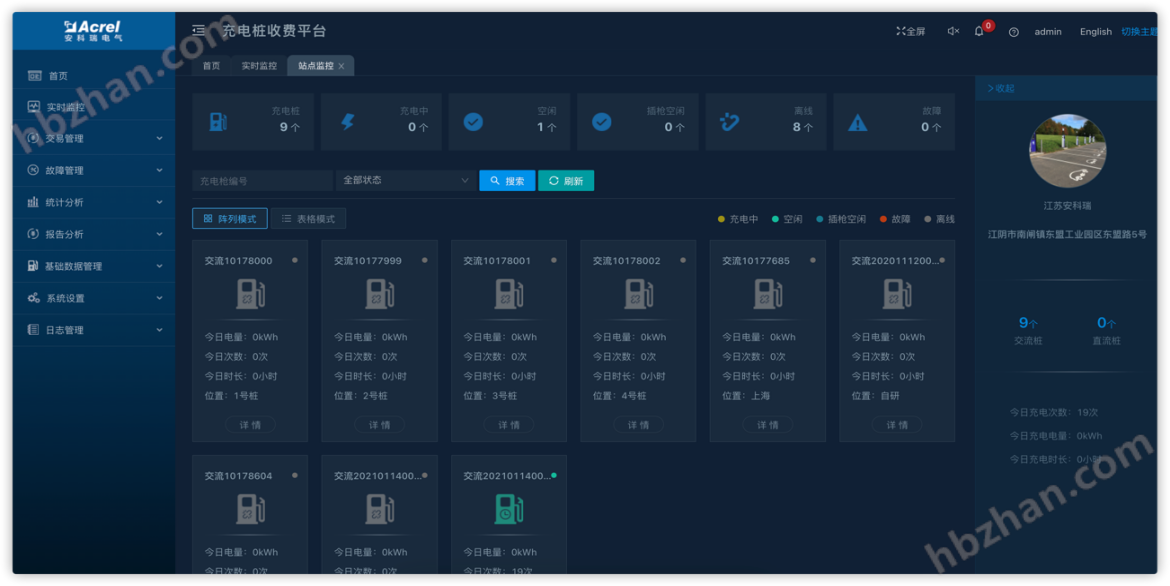Click the checkmark icon on 空闲 card
The image size is (1170, 586).
[x=473, y=120]
